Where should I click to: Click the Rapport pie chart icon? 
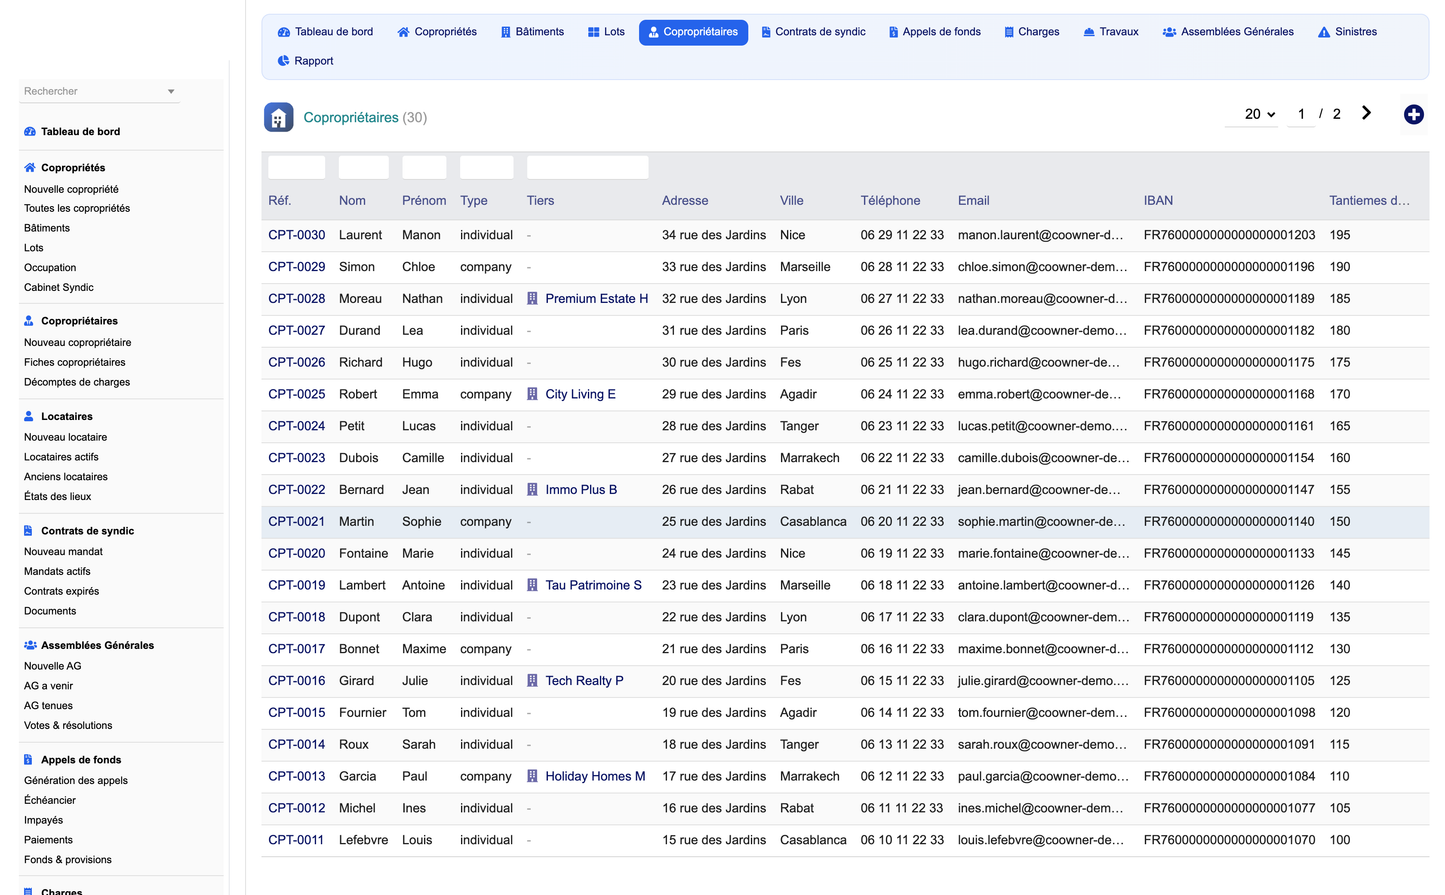(x=283, y=61)
